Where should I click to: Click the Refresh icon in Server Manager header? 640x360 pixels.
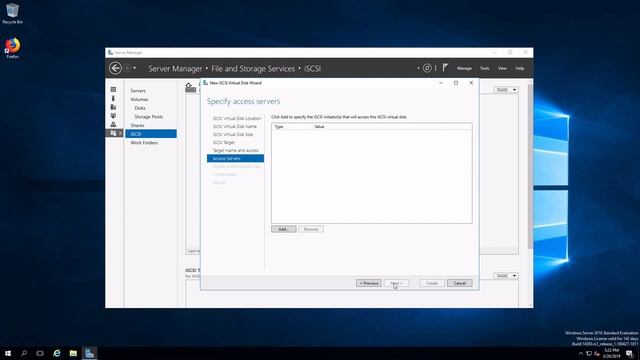click(427, 68)
